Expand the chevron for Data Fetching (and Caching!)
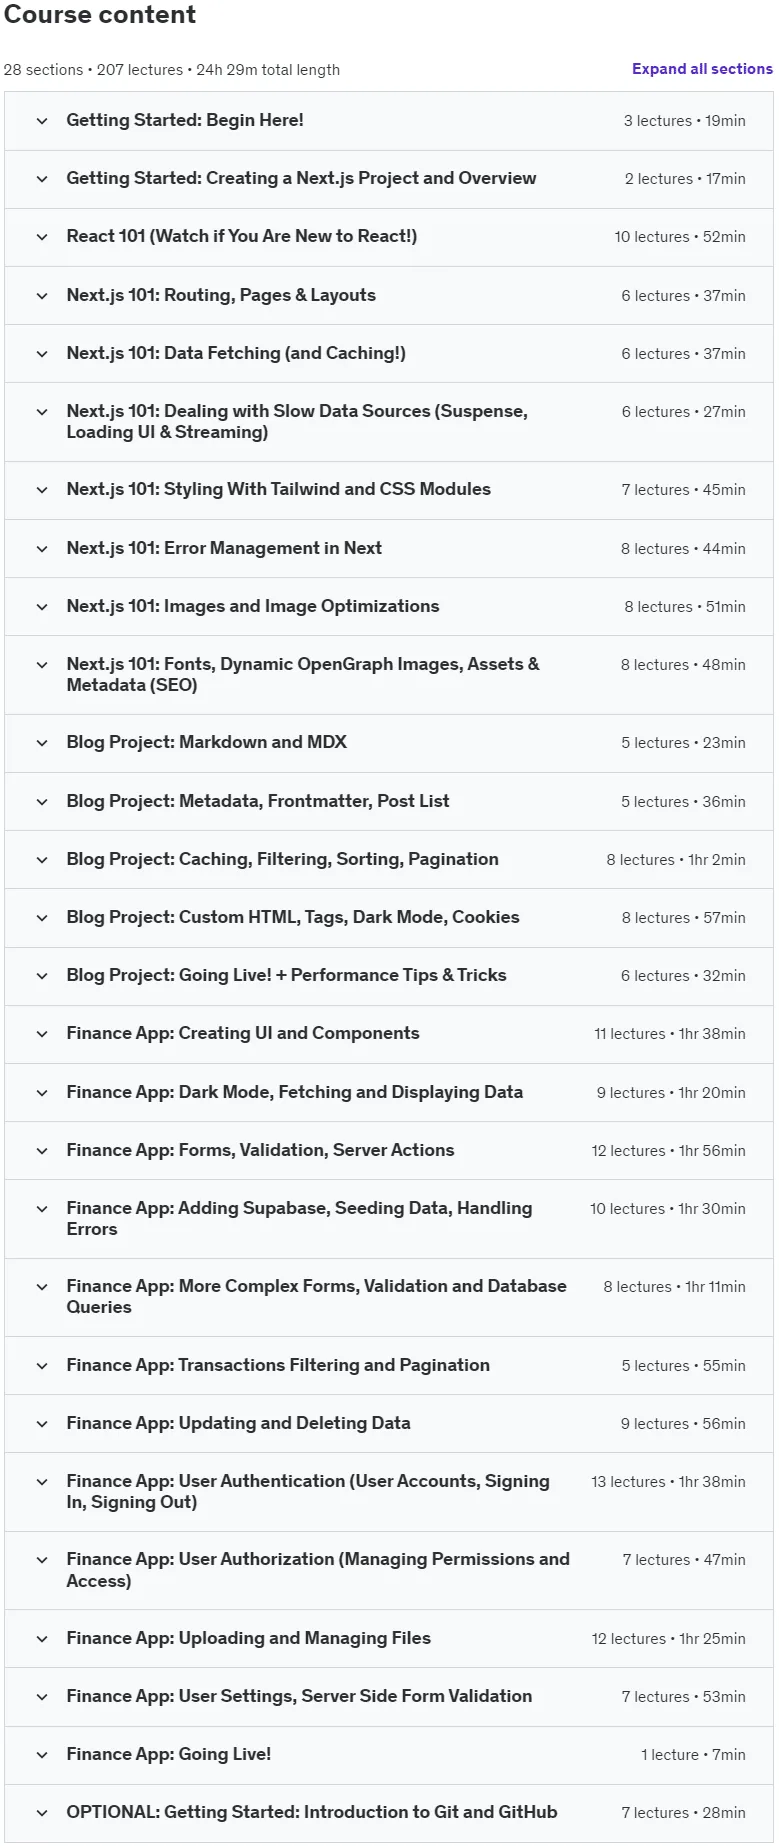This screenshot has height=1846, width=779. (42, 354)
